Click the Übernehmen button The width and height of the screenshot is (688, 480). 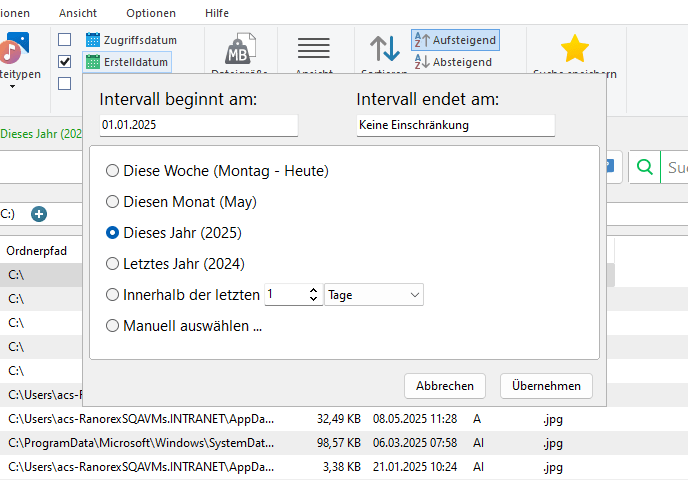[x=546, y=386]
